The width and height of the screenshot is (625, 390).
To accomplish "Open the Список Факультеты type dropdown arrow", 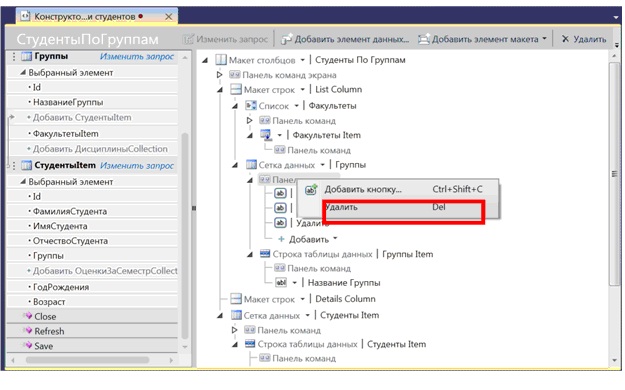I will 297,106.
